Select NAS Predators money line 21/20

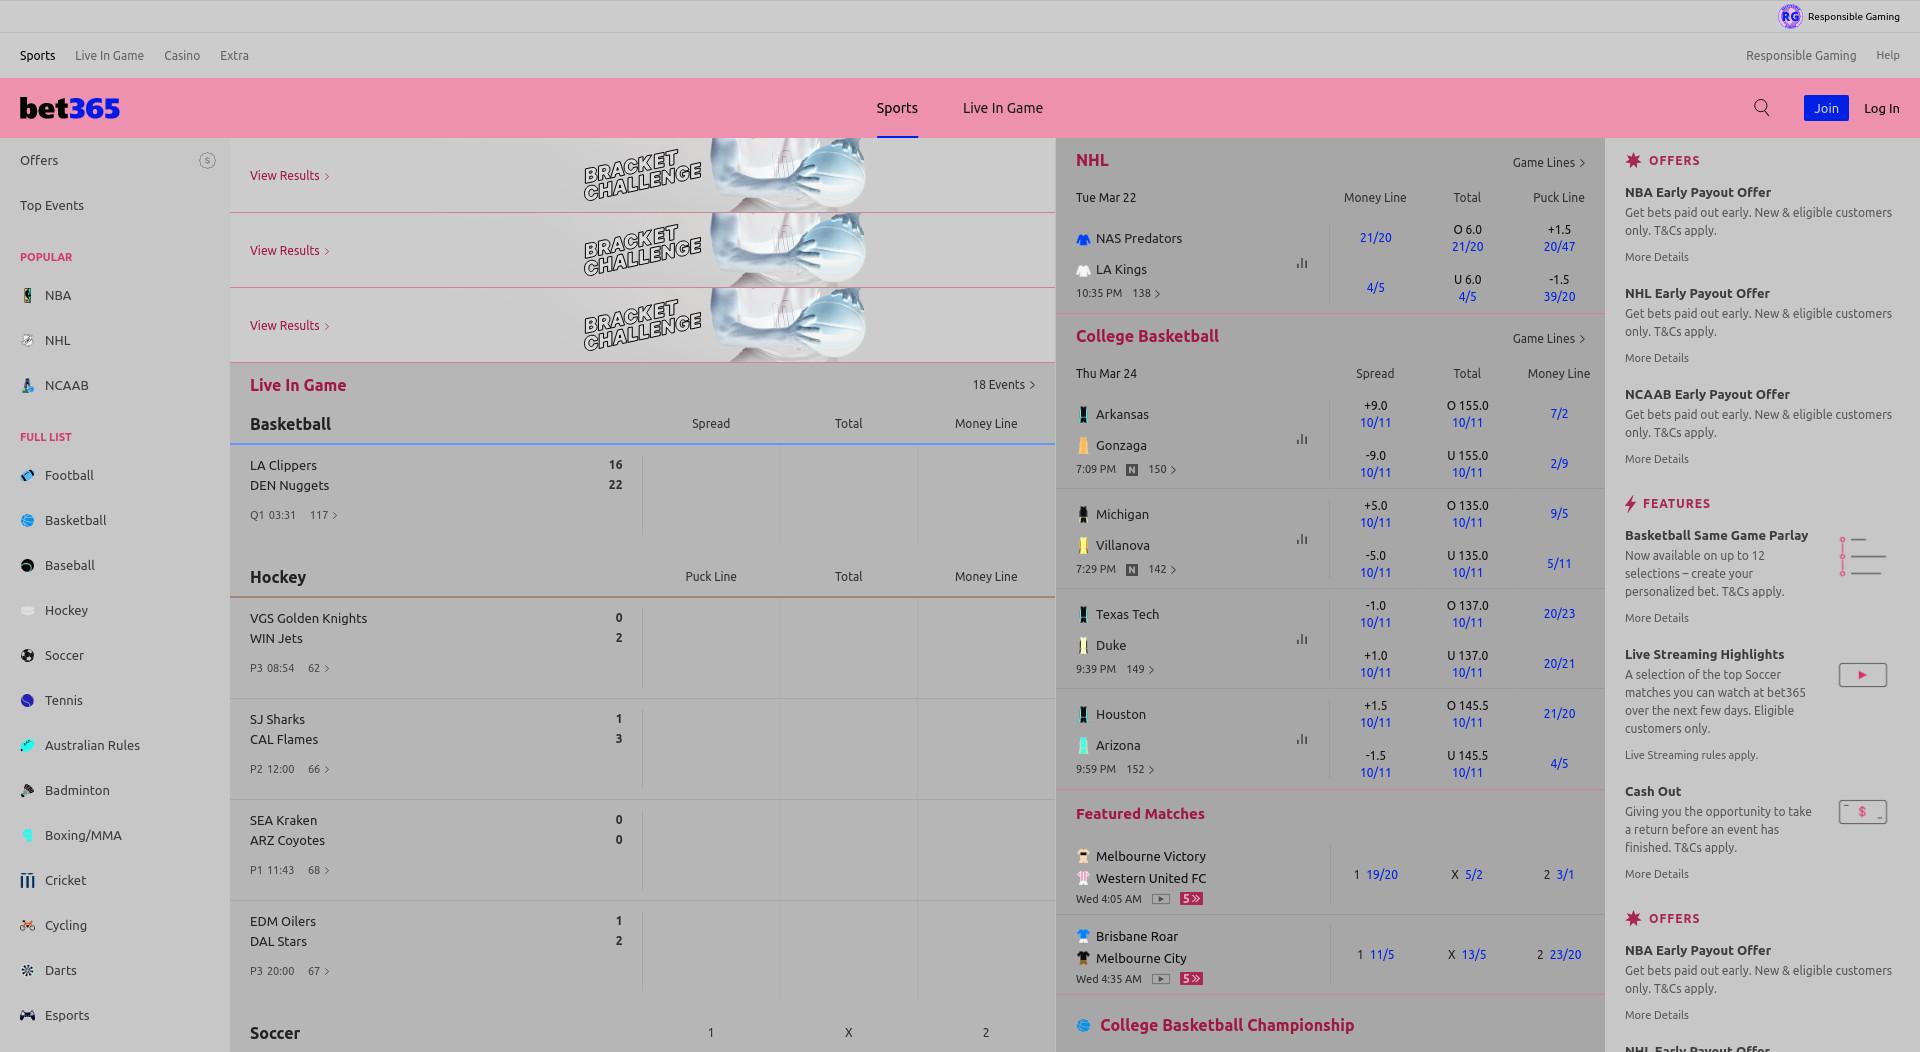coord(1375,238)
